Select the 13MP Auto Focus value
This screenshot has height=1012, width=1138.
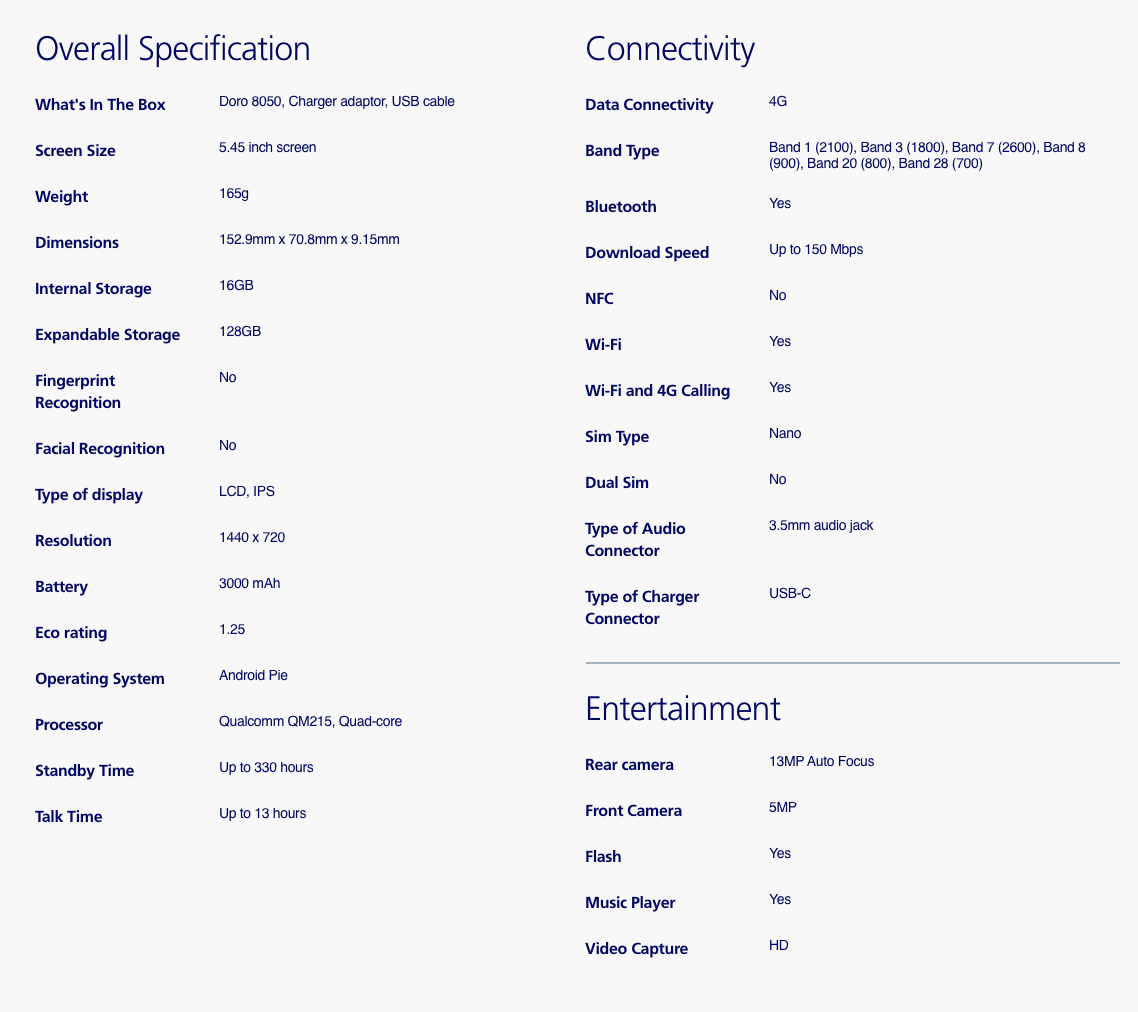tap(821, 761)
